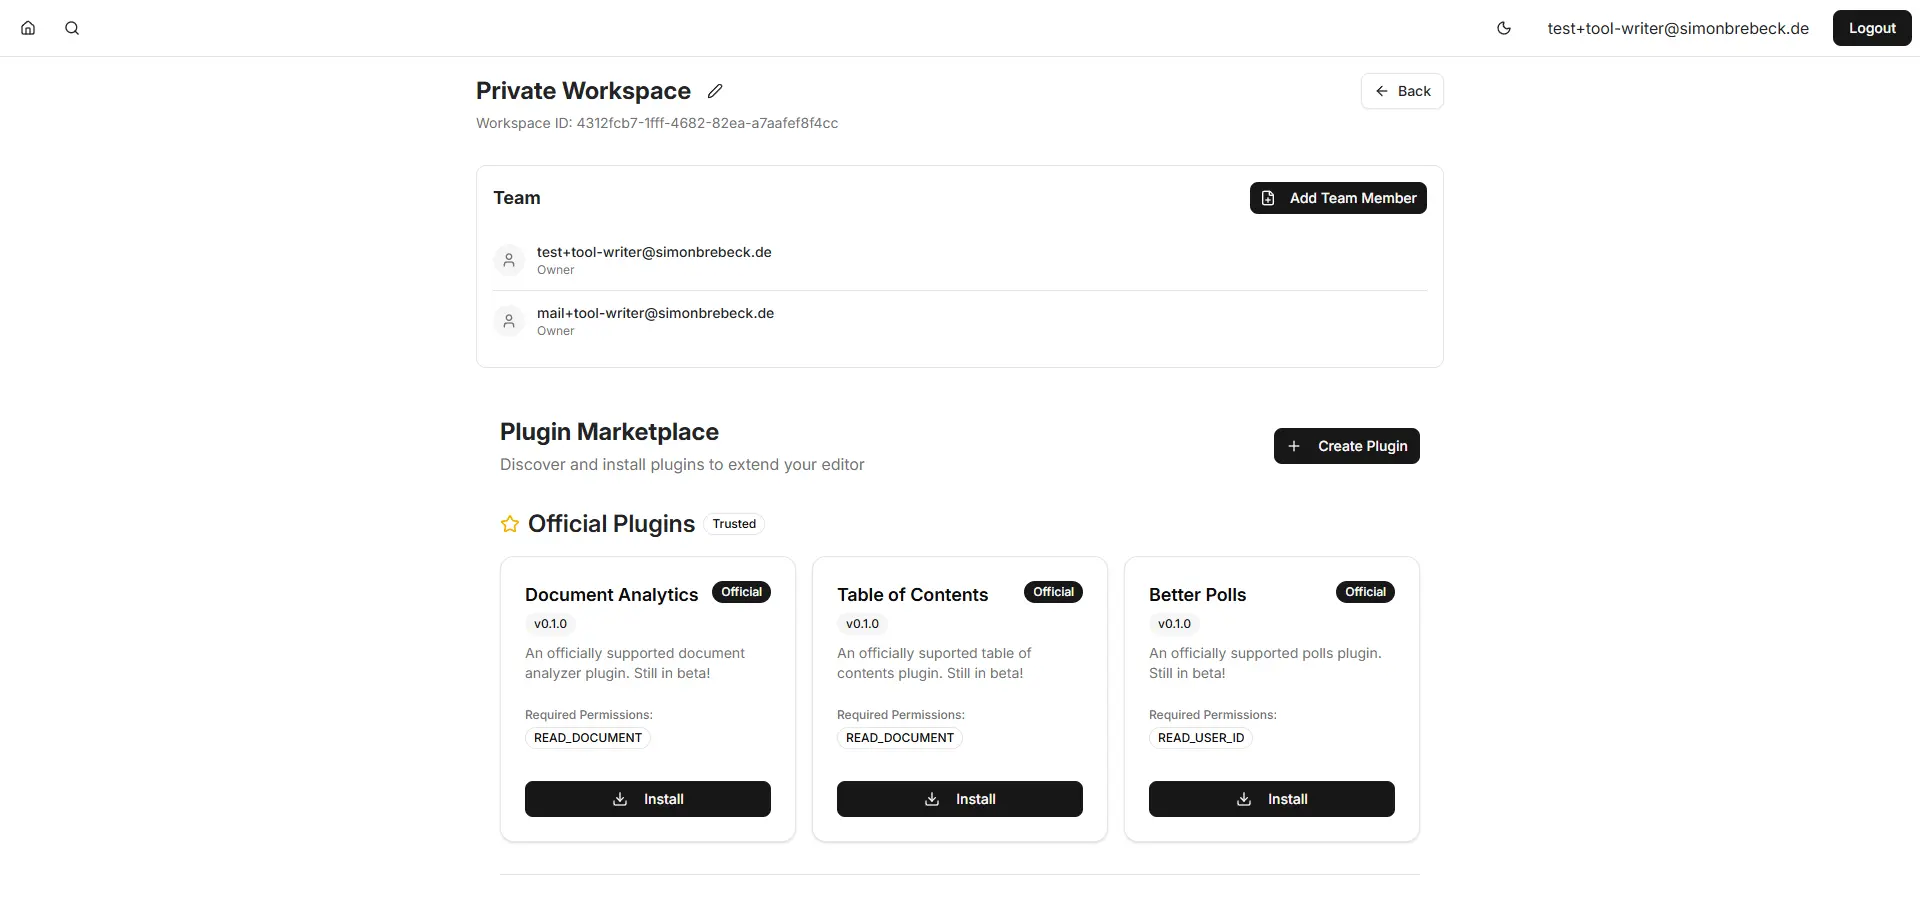Click Add Team Member button
1920x911 pixels.
point(1338,198)
